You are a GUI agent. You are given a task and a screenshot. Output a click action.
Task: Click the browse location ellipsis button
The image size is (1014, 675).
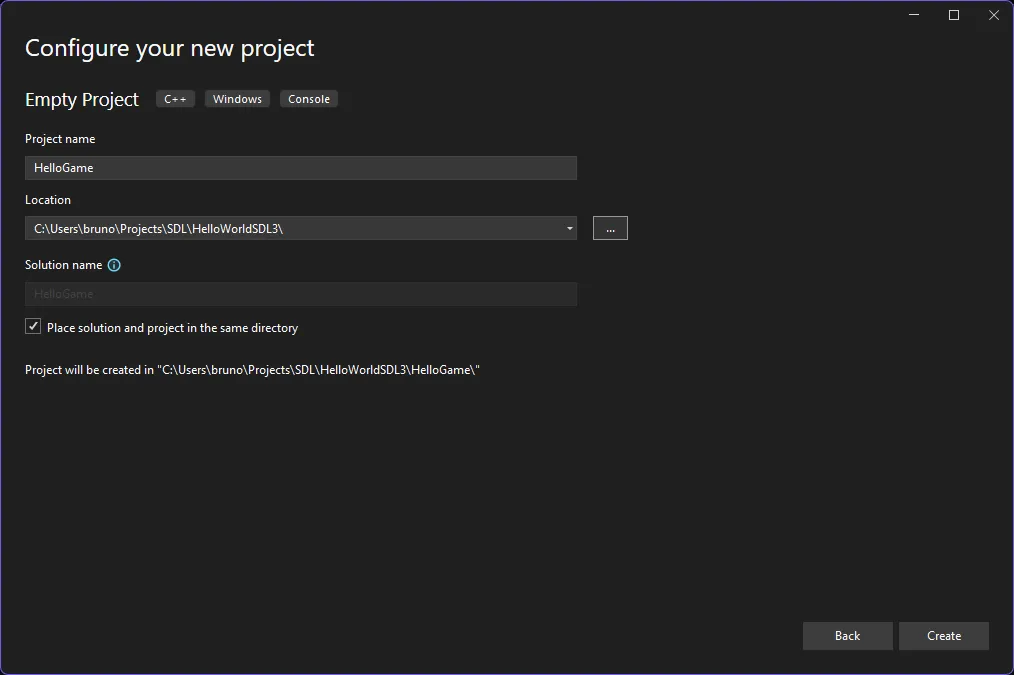point(610,228)
